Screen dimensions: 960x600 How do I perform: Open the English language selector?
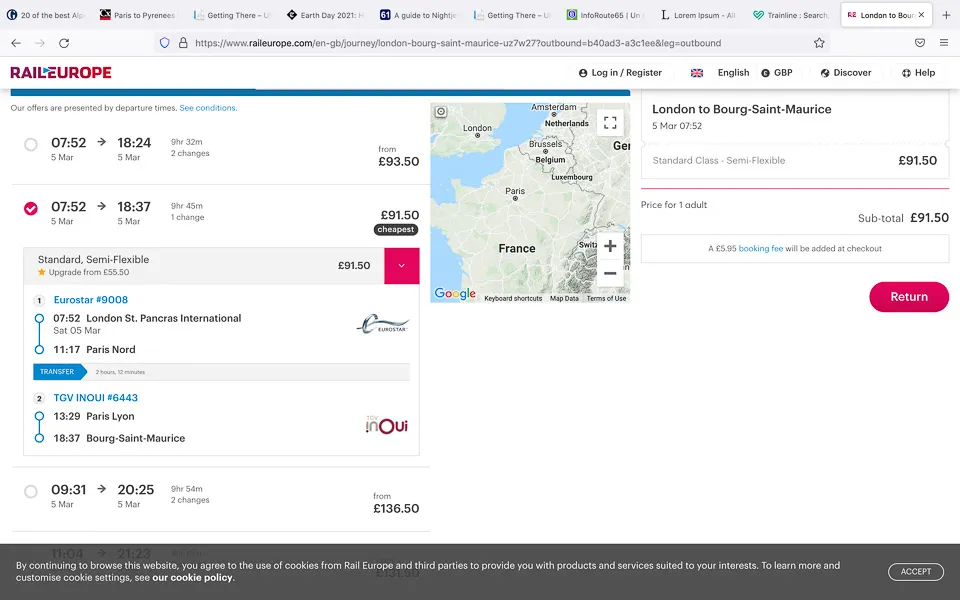tap(733, 73)
